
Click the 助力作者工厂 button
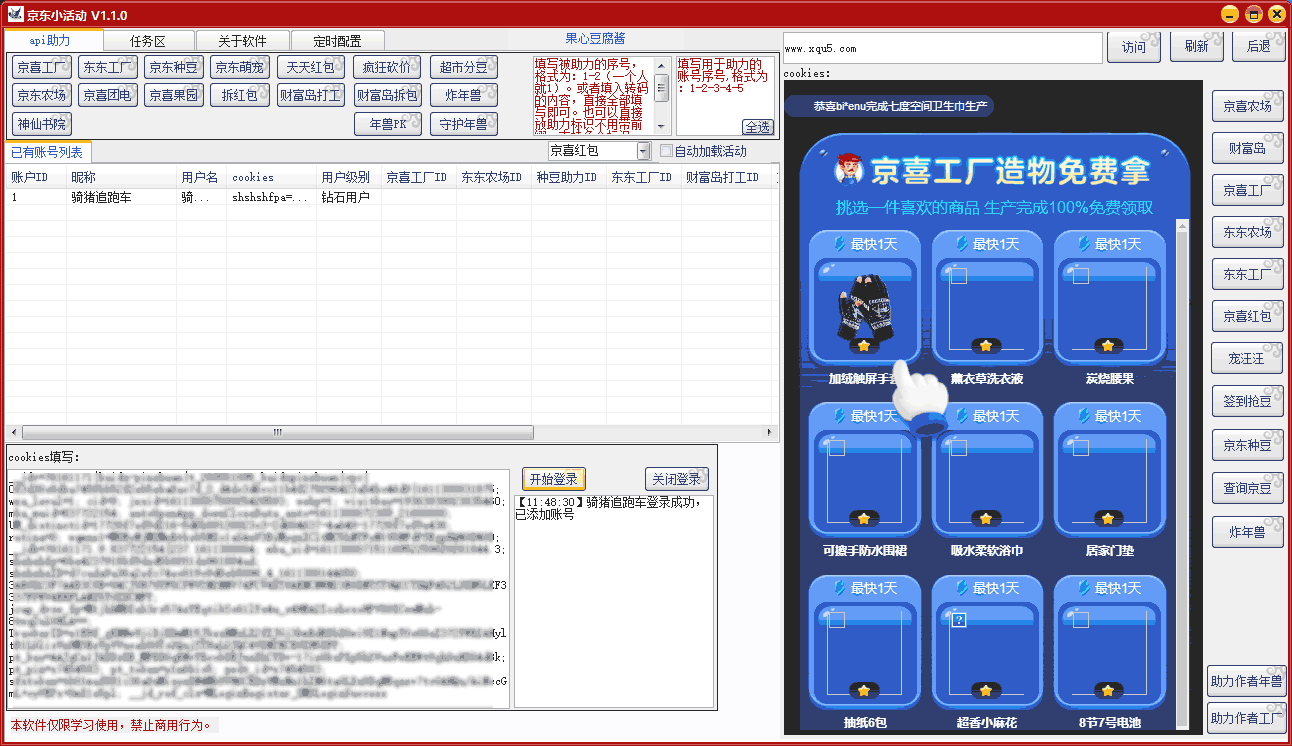click(x=1246, y=718)
